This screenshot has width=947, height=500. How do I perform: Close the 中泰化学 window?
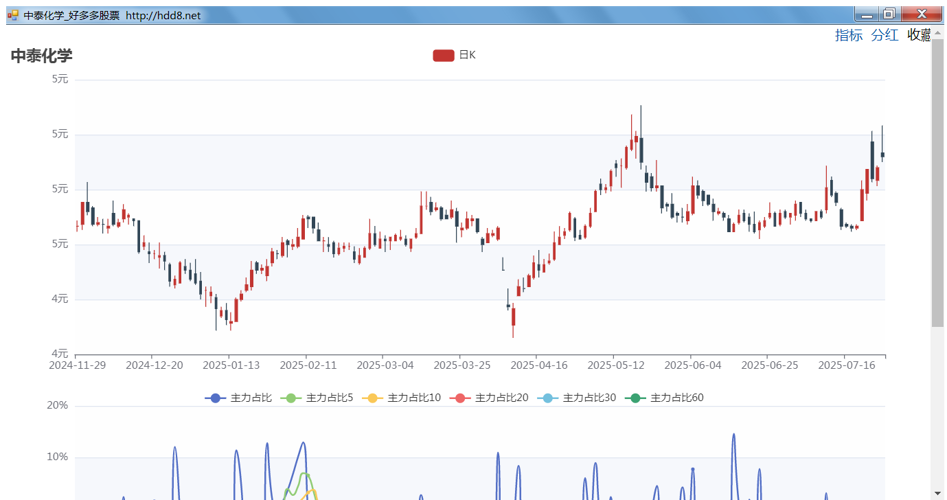coord(922,14)
